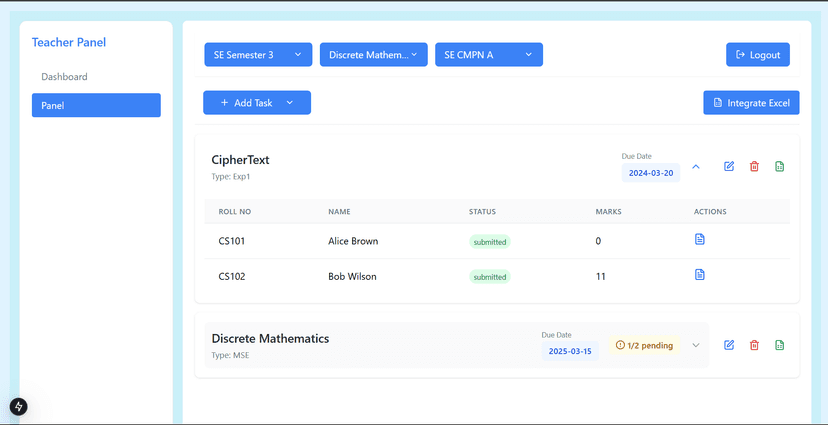Image resolution: width=828 pixels, height=425 pixels.
Task: Open Alice Brown's submission document icon
Action: (x=700, y=240)
